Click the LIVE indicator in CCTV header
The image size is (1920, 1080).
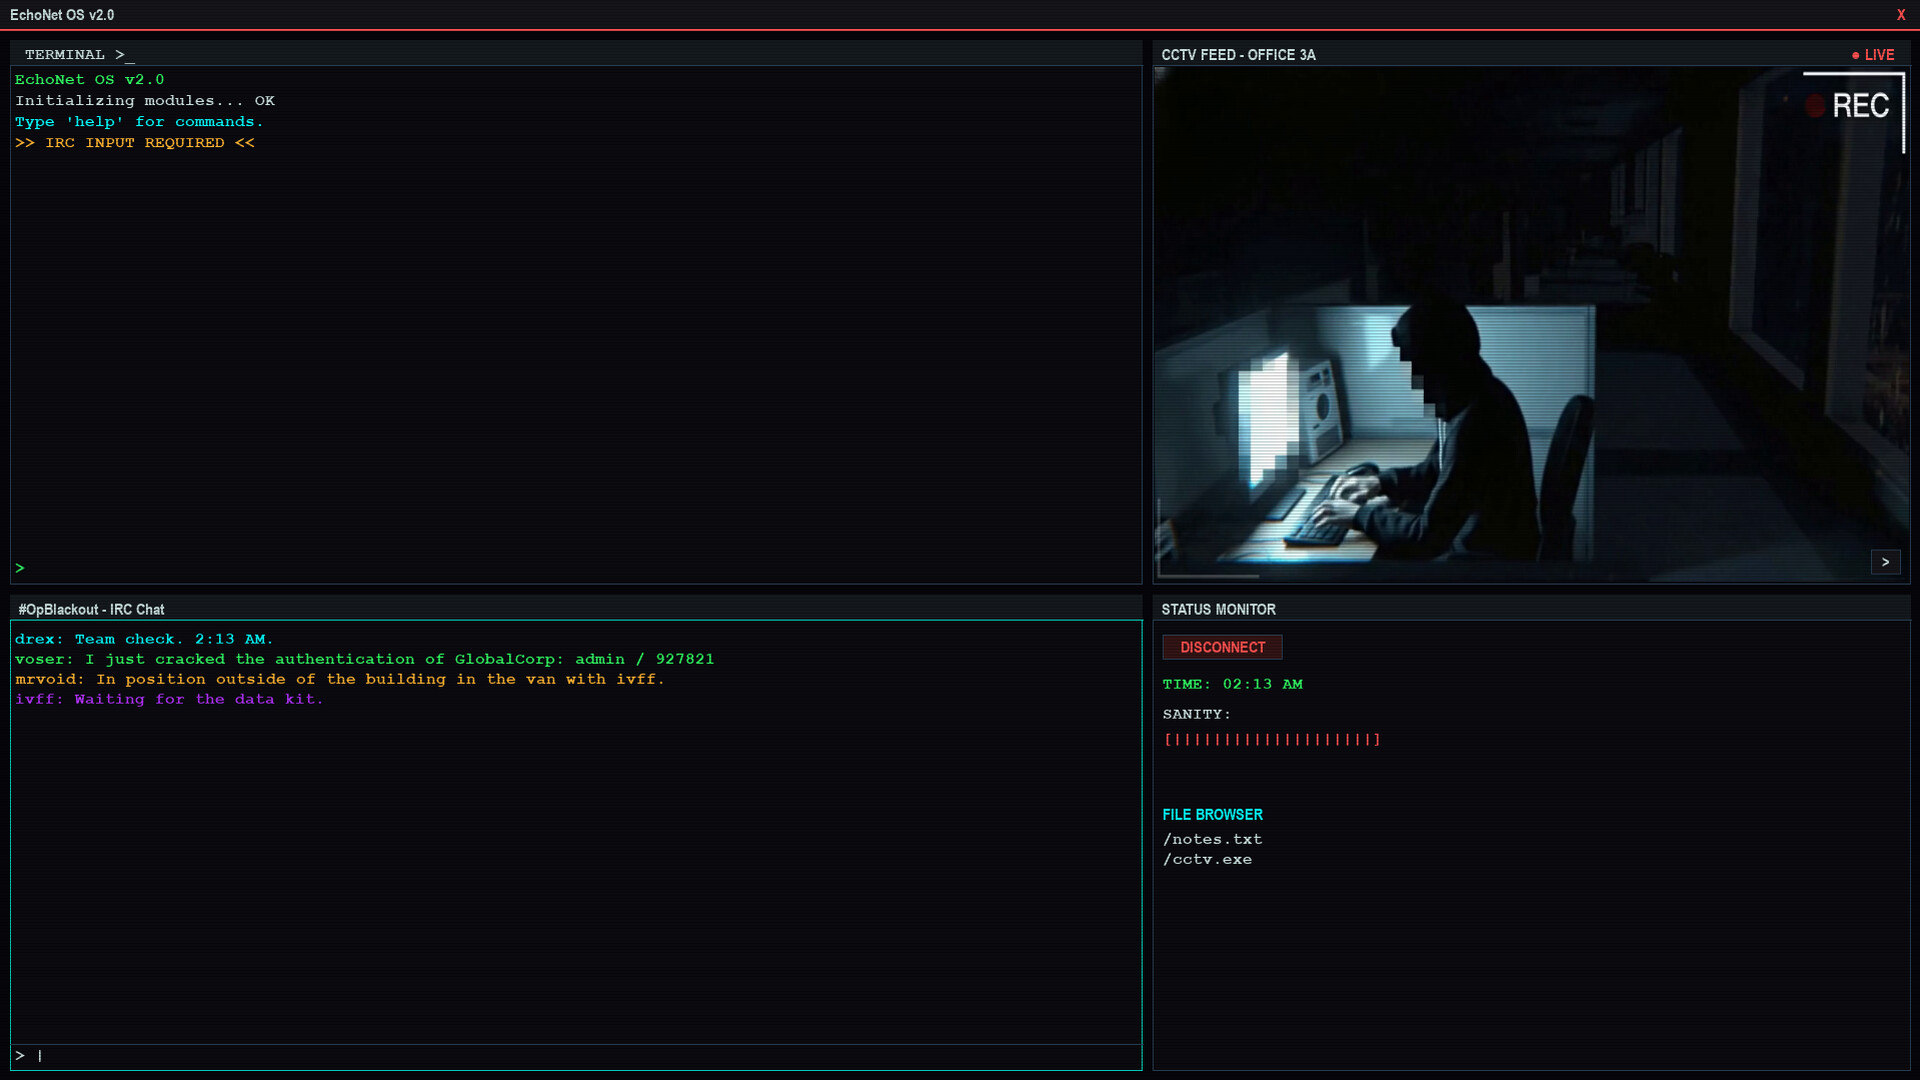(x=1872, y=55)
